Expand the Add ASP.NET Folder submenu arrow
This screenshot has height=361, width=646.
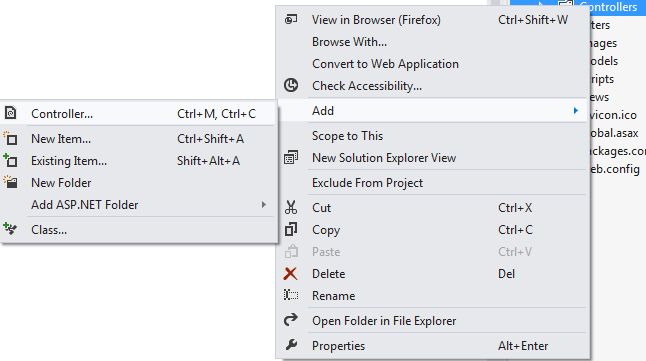coord(264,204)
